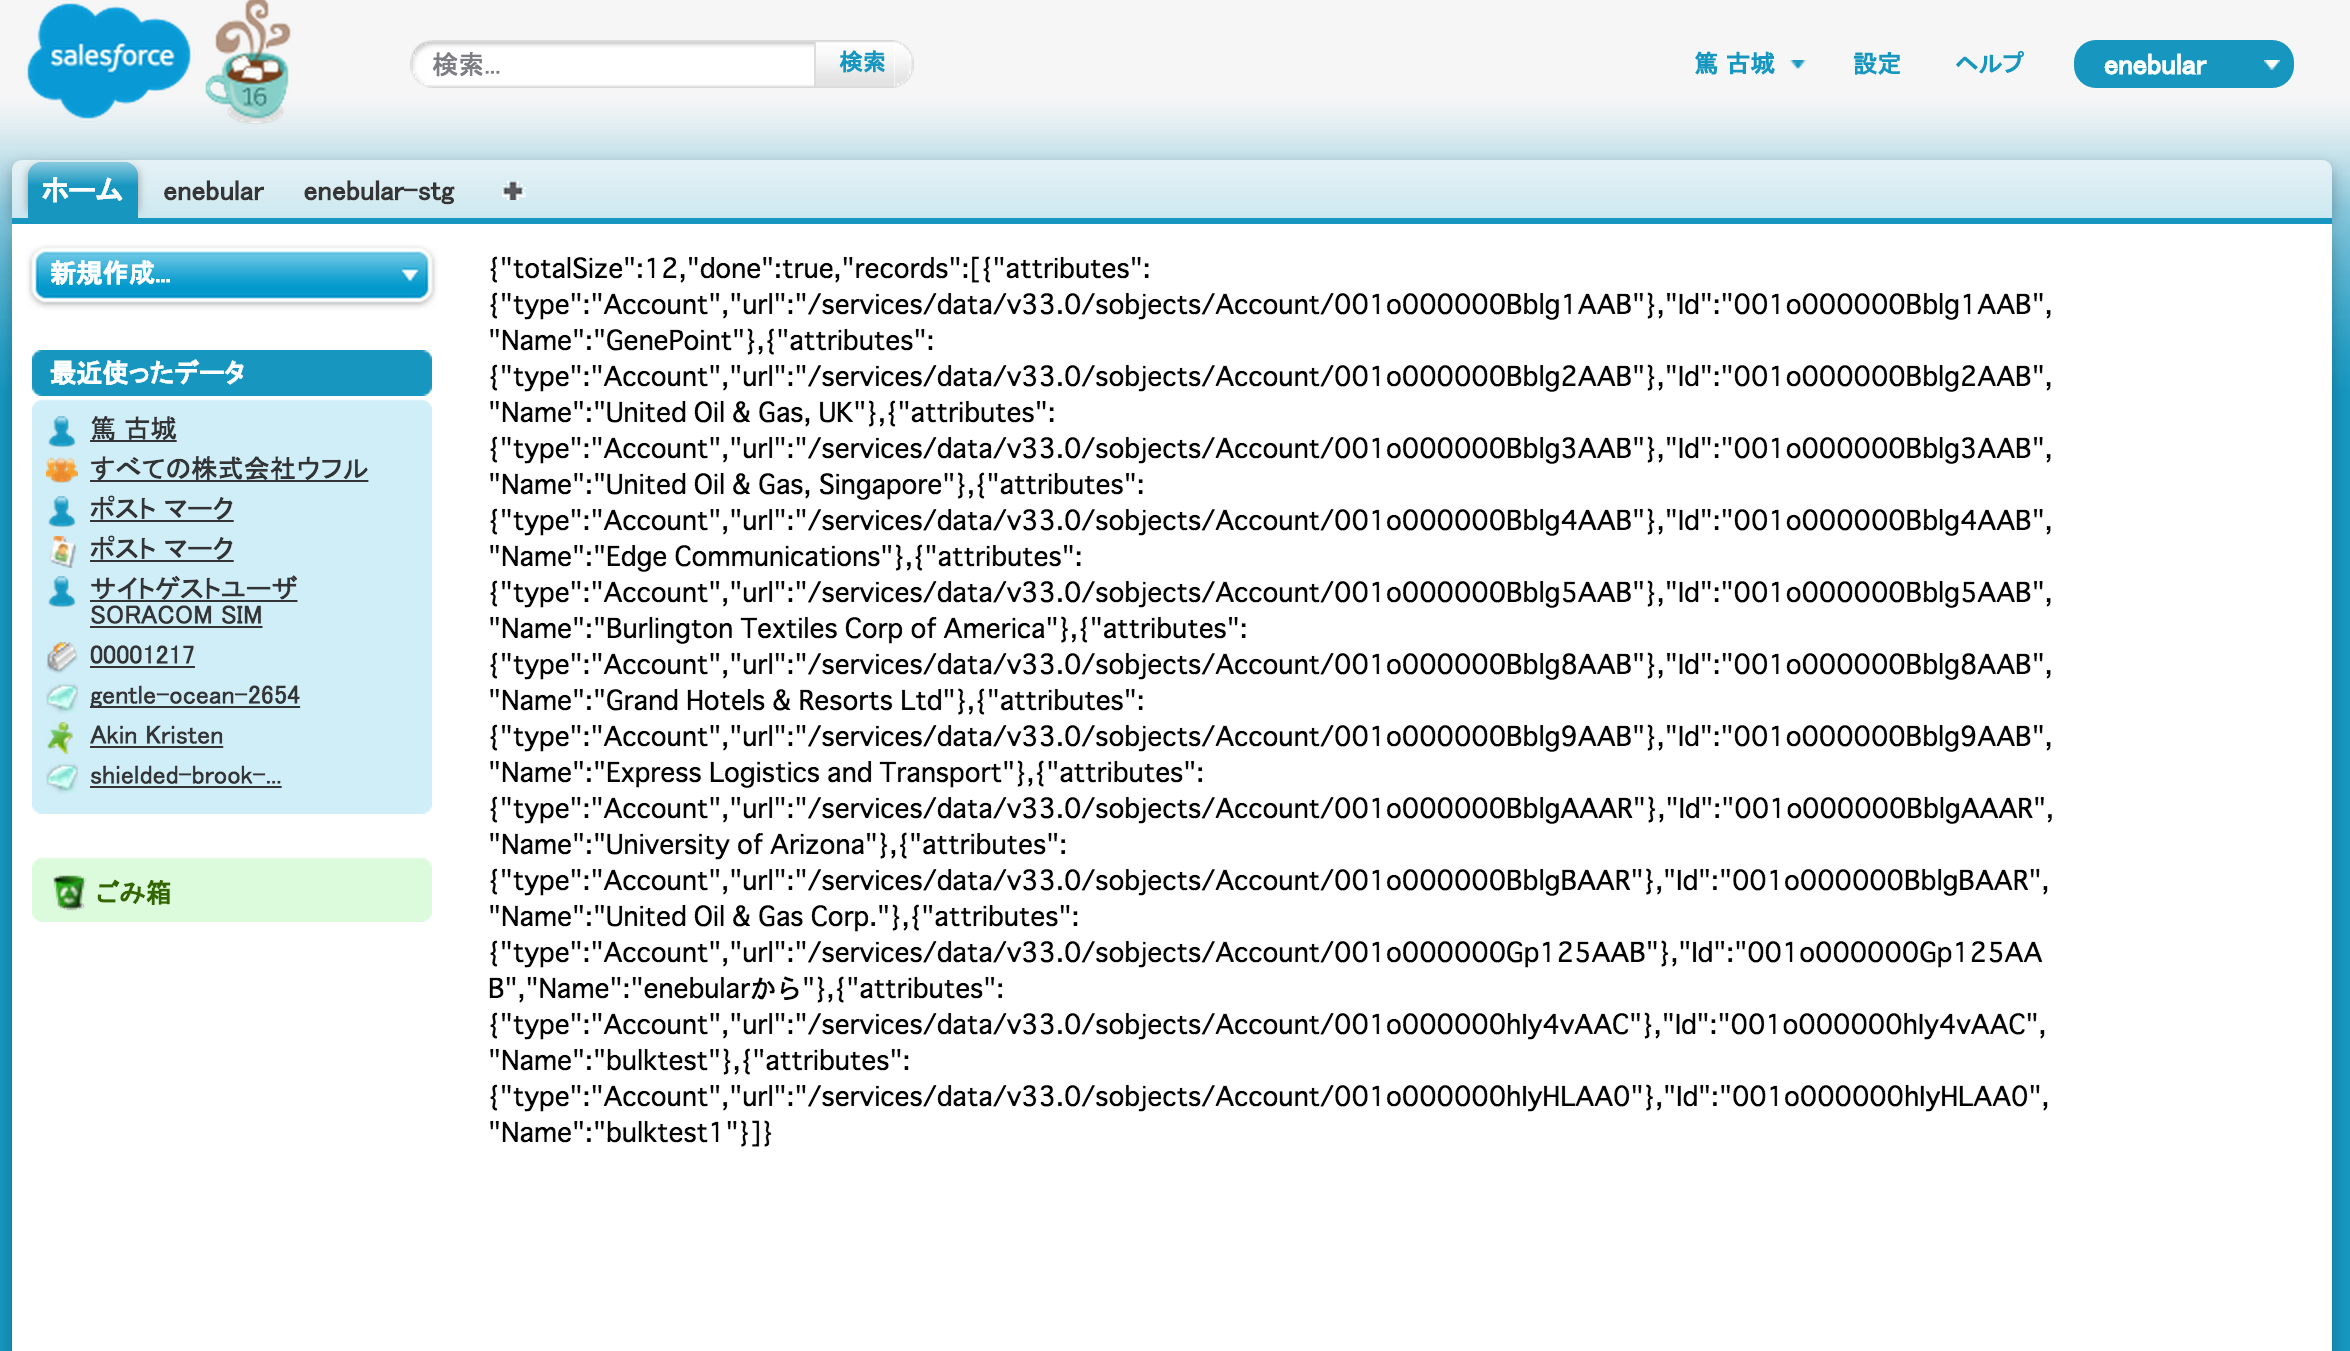
Task: Click into the 検索 search input field
Action: click(x=614, y=64)
